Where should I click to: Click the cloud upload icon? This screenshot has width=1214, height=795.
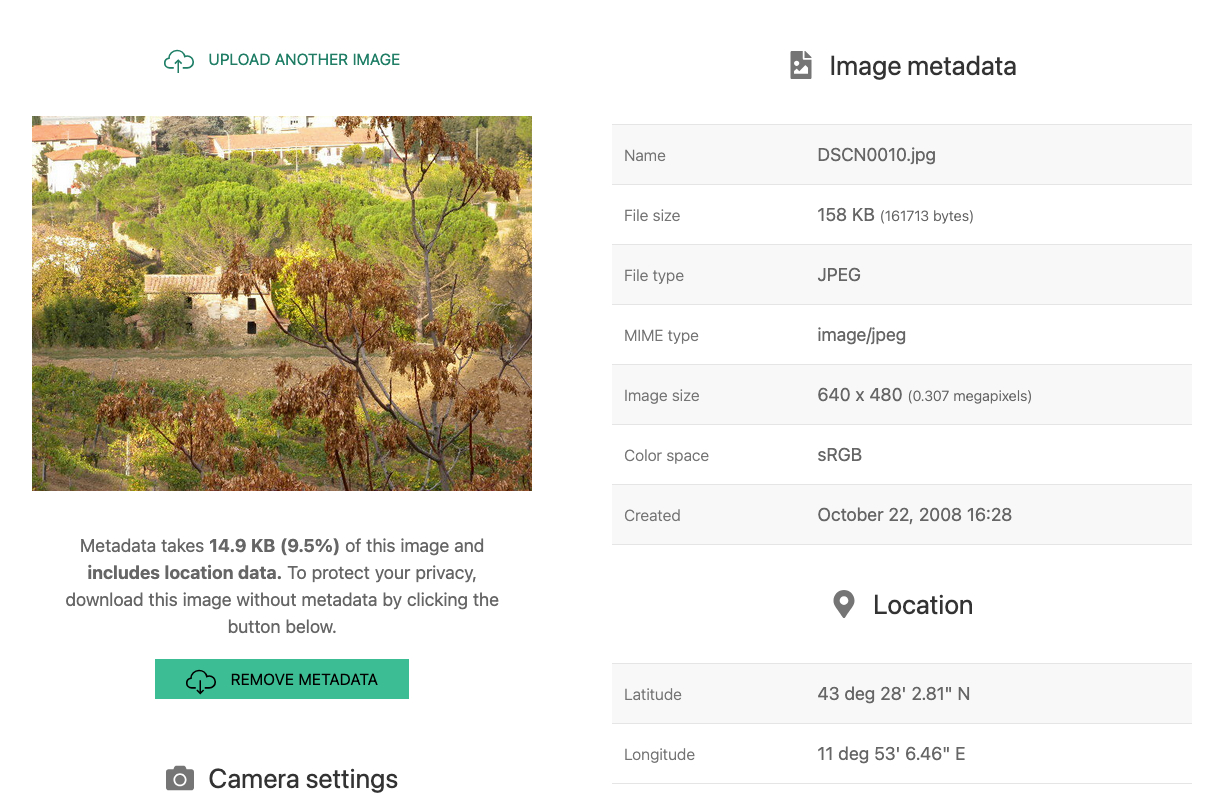178,61
